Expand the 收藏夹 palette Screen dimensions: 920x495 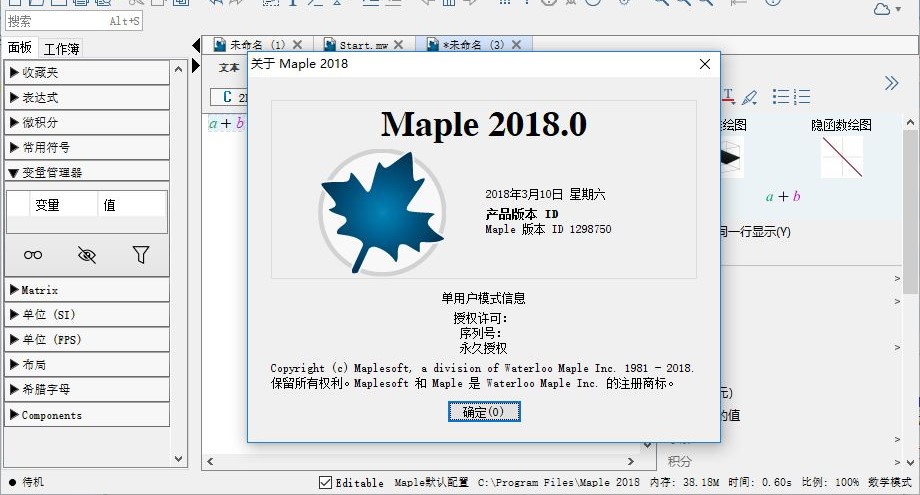87,73
